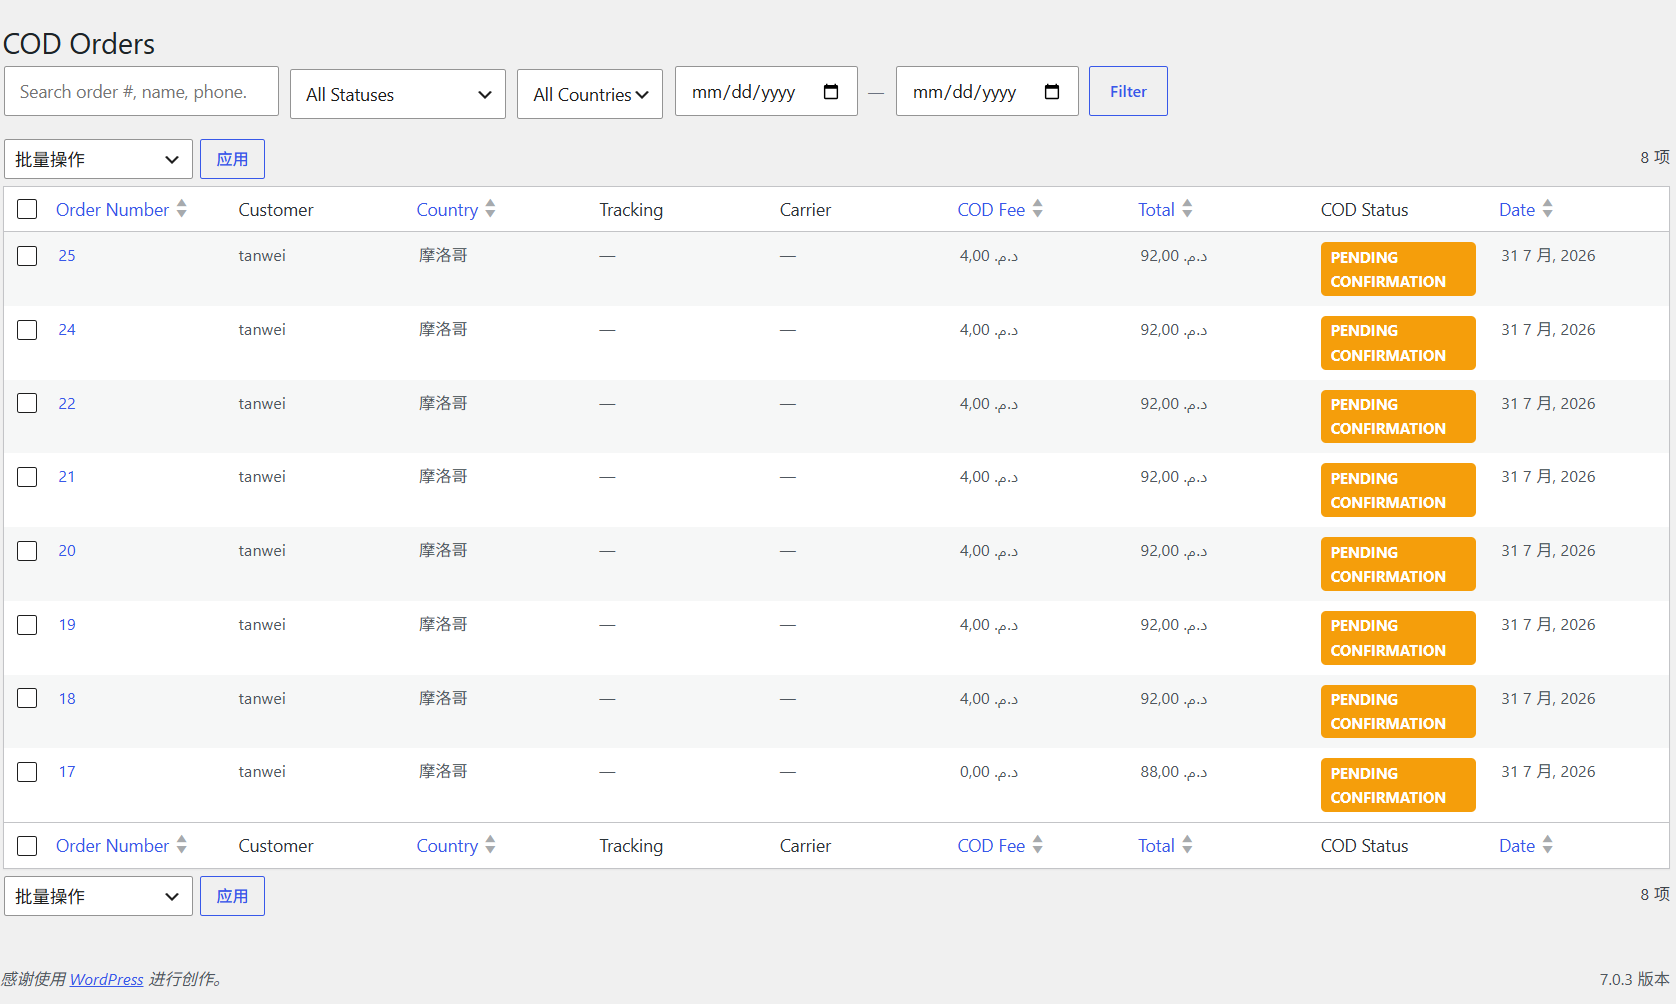Open the top 批量操作 bulk actions dropdown
This screenshot has height=1004, width=1676.
[x=99, y=159]
